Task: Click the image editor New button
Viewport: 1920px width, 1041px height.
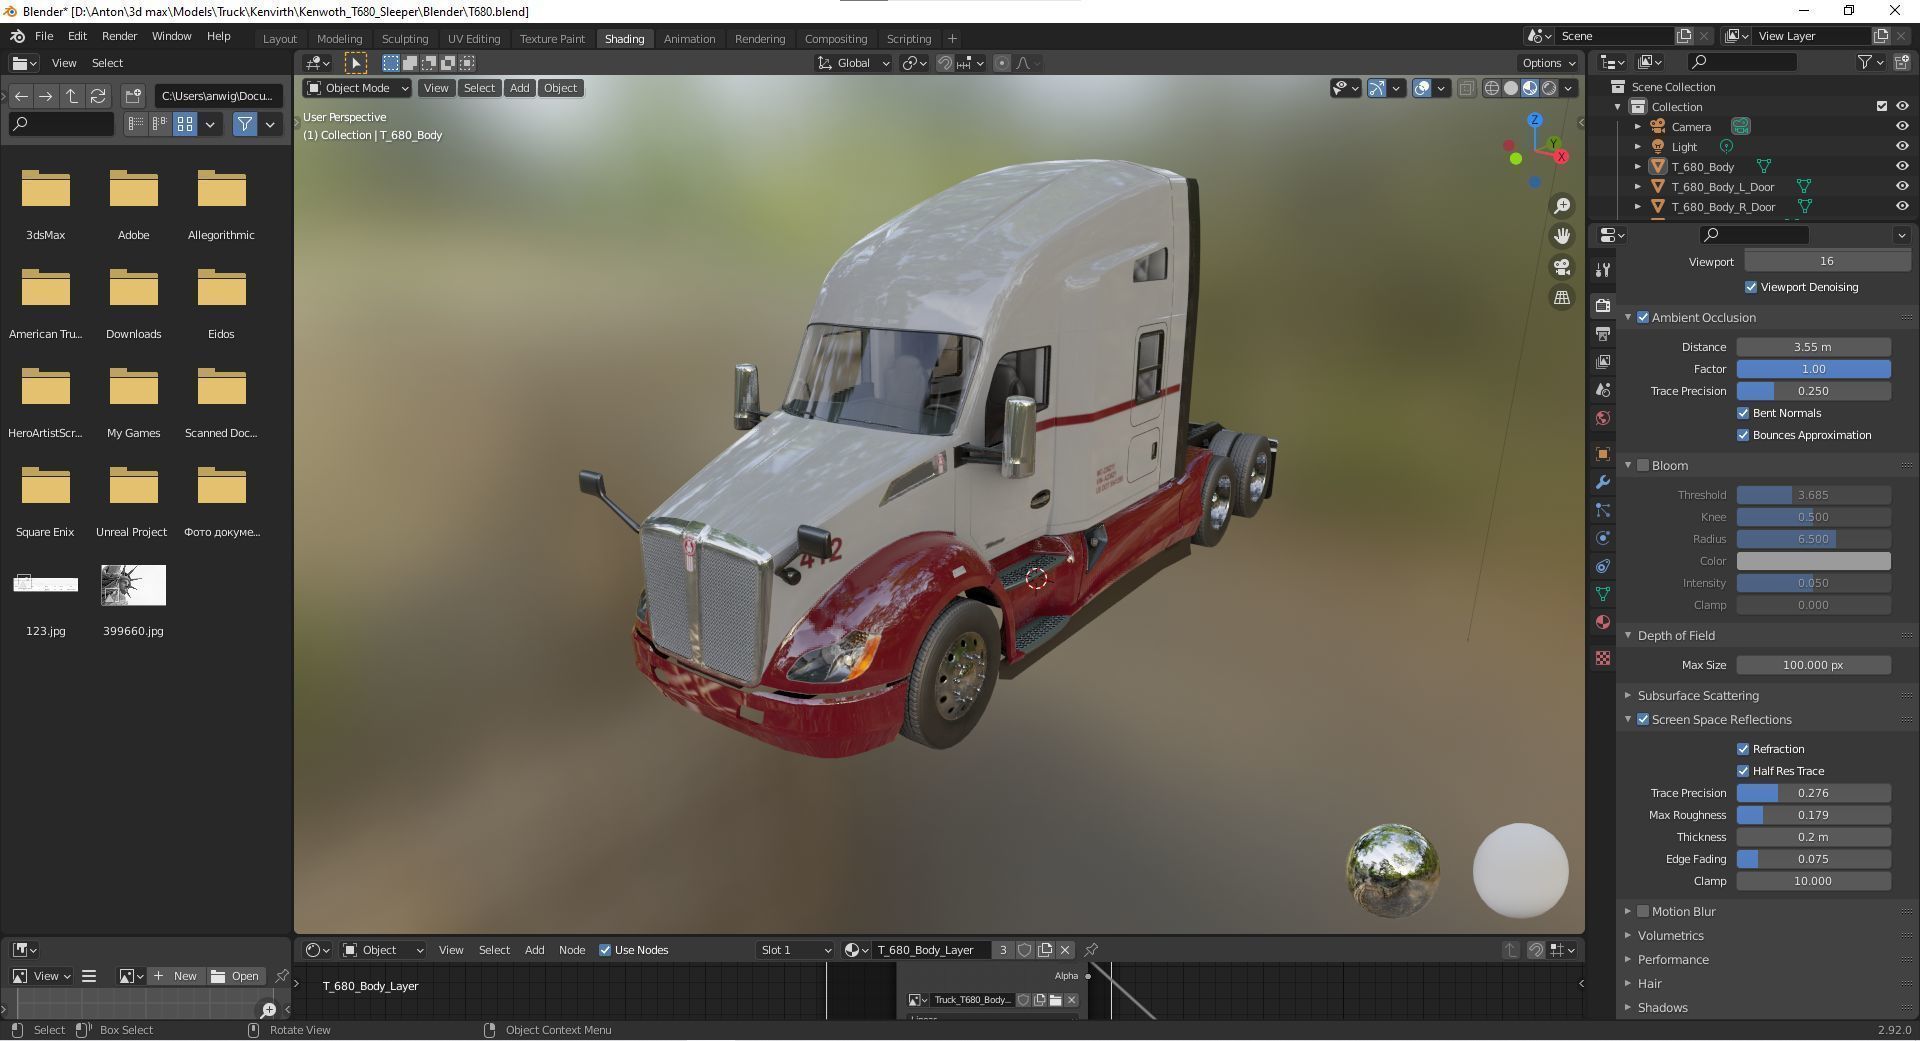Action: click(x=176, y=976)
